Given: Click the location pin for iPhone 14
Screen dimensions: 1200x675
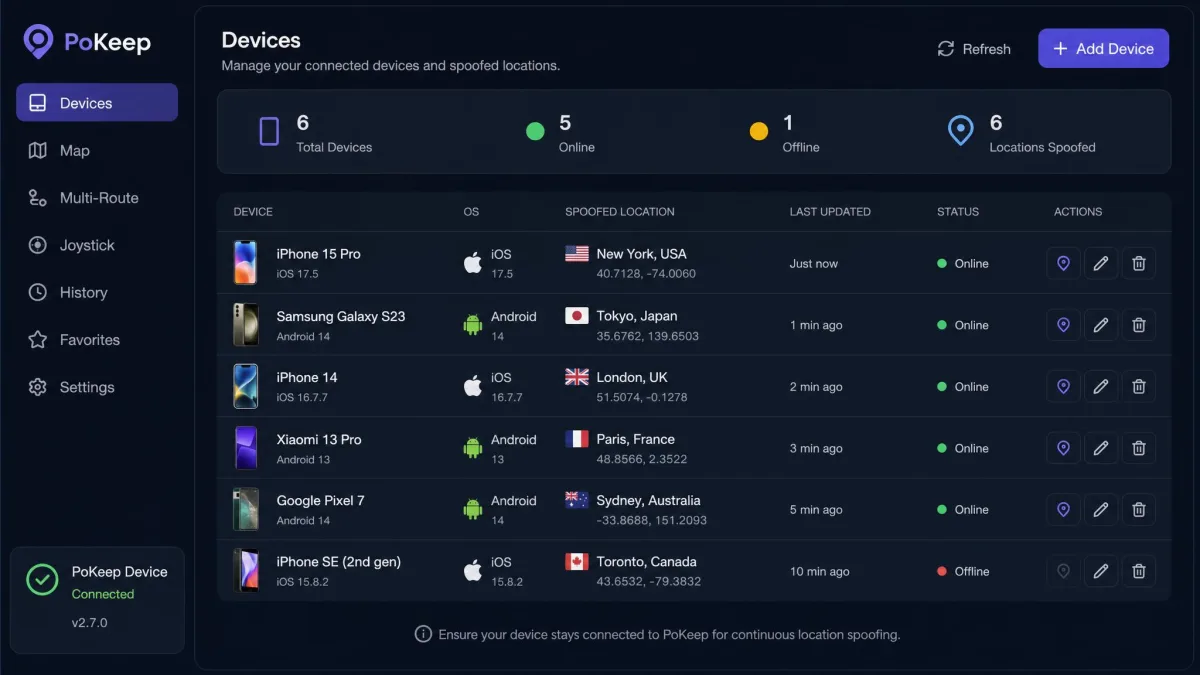Looking at the screenshot, I should (x=1063, y=386).
